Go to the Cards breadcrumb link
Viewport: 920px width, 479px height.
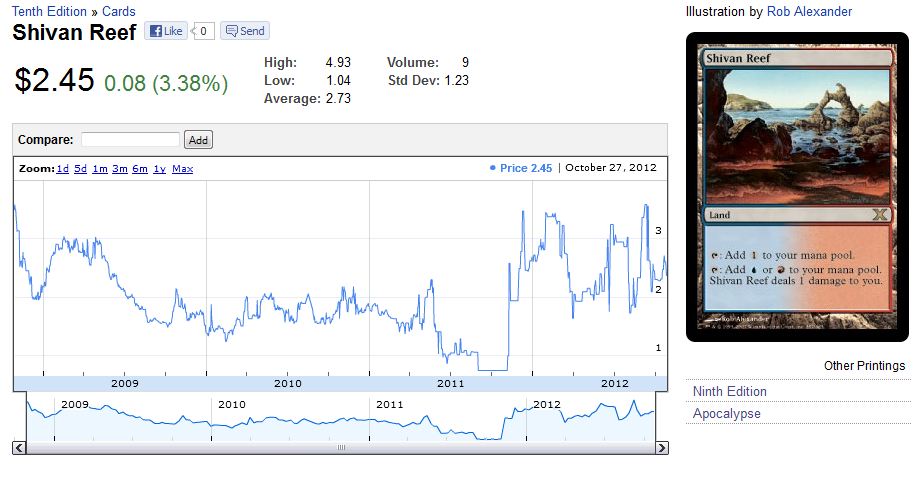pos(118,12)
